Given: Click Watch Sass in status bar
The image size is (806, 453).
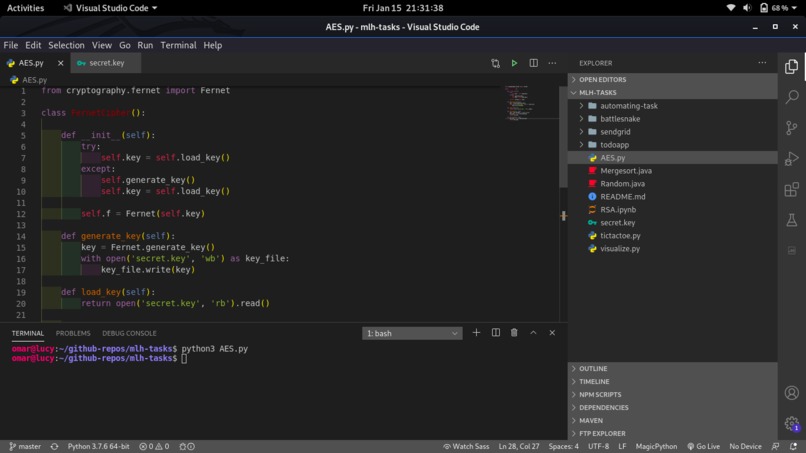Looking at the screenshot, I should pos(466,446).
